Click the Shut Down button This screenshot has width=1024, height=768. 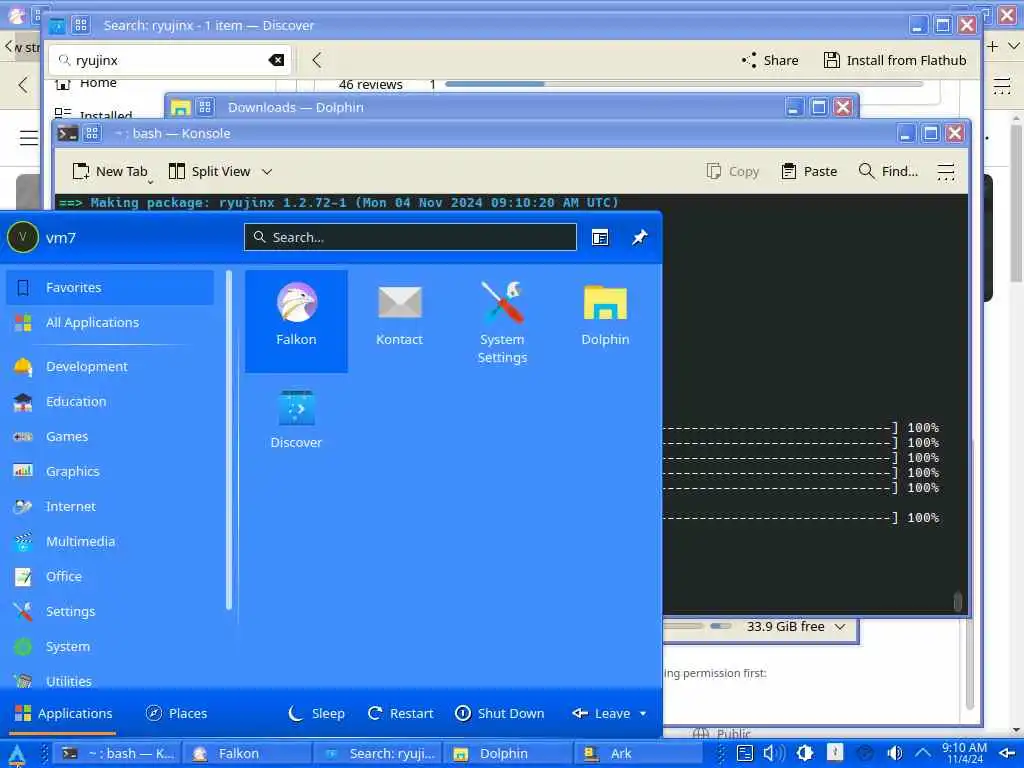click(x=500, y=713)
